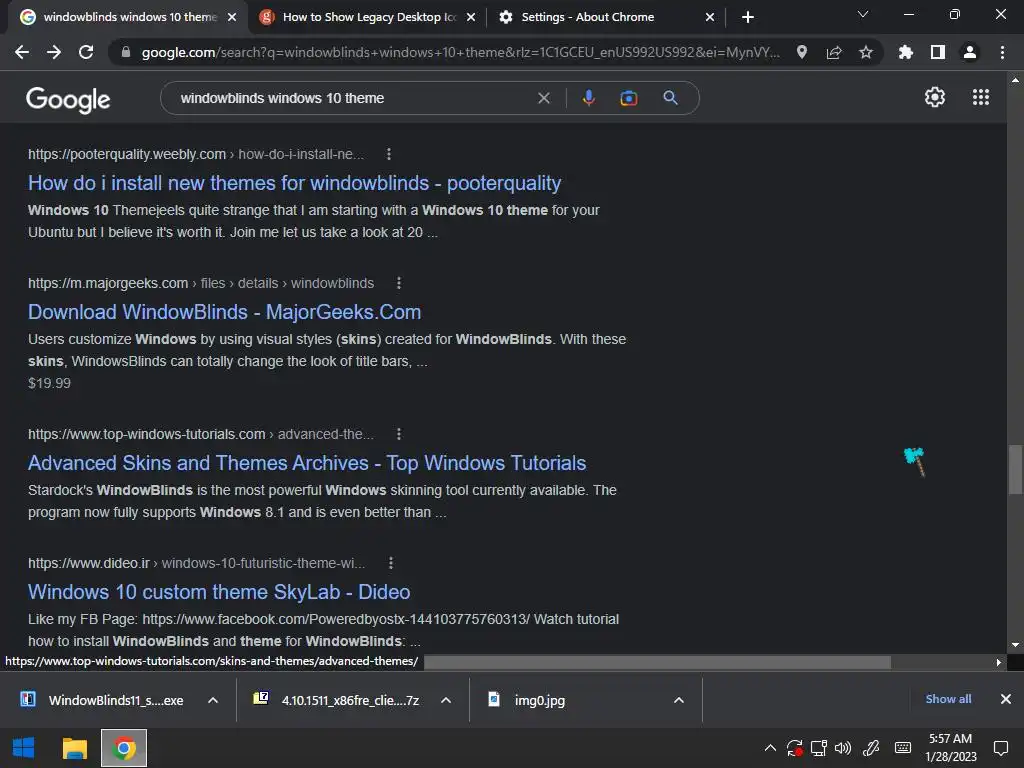Open the pen workspace tray icon
The height and width of the screenshot is (768, 1024).
point(871,748)
